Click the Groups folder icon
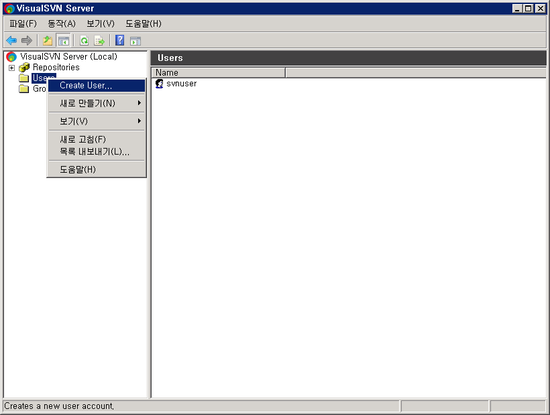Viewport: 550px width, 415px height. (24, 89)
